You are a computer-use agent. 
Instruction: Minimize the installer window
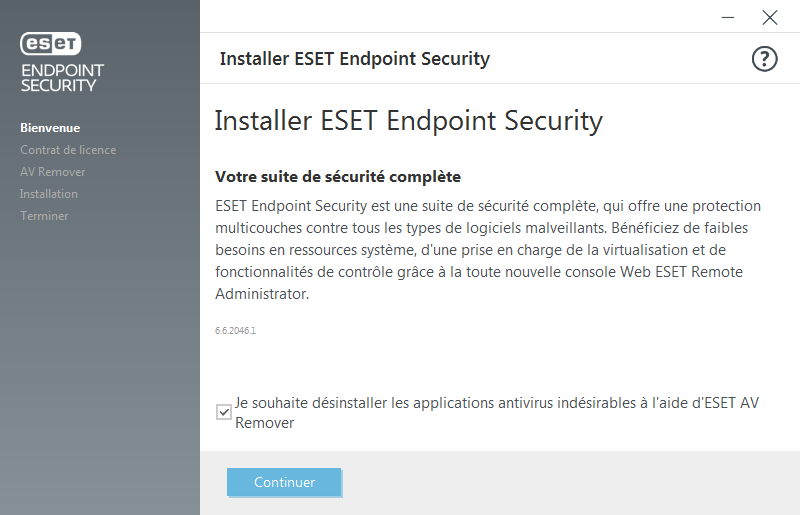click(x=727, y=17)
